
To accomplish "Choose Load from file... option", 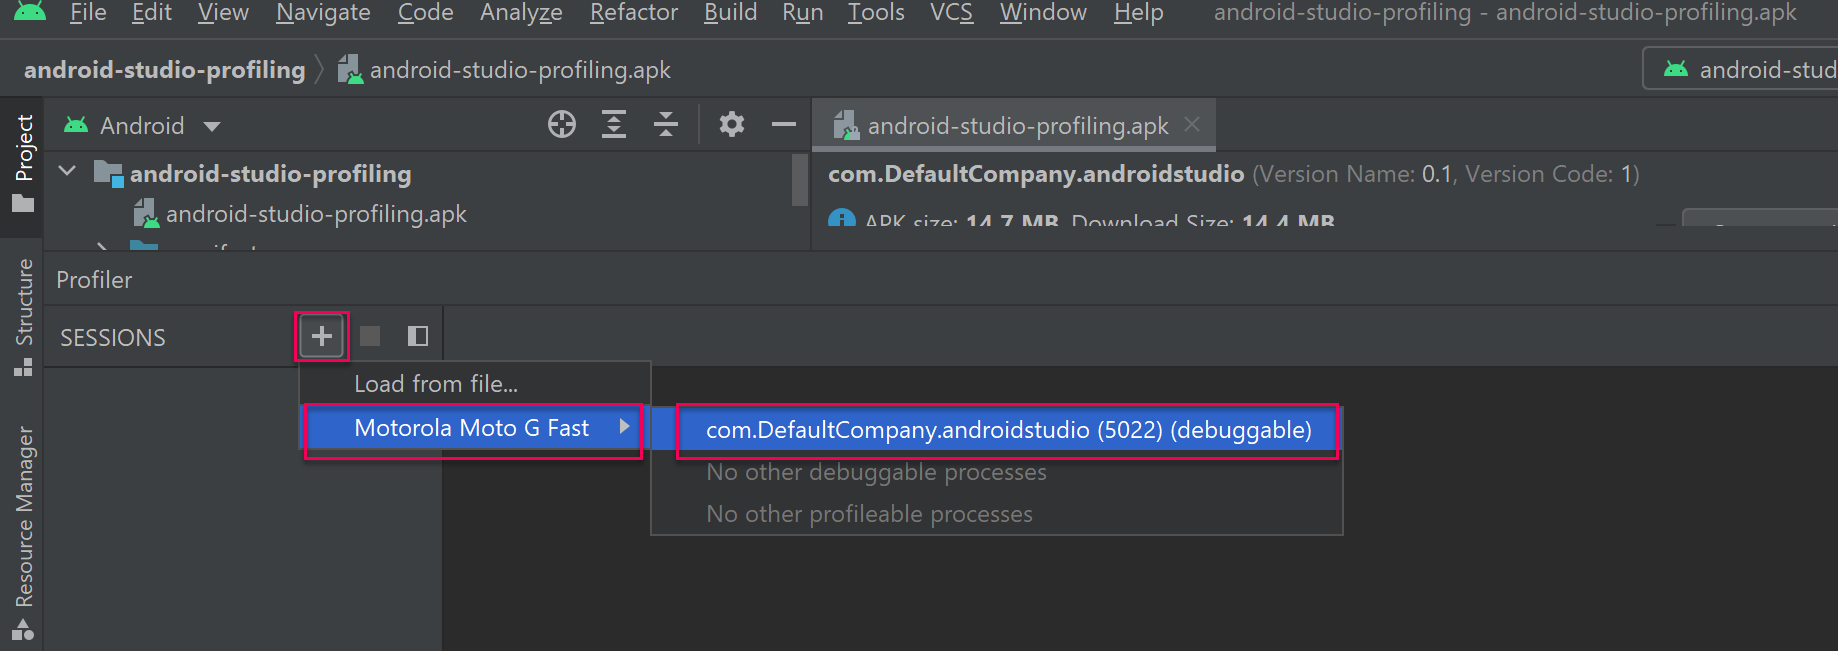I will pyautogui.click(x=476, y=384).
